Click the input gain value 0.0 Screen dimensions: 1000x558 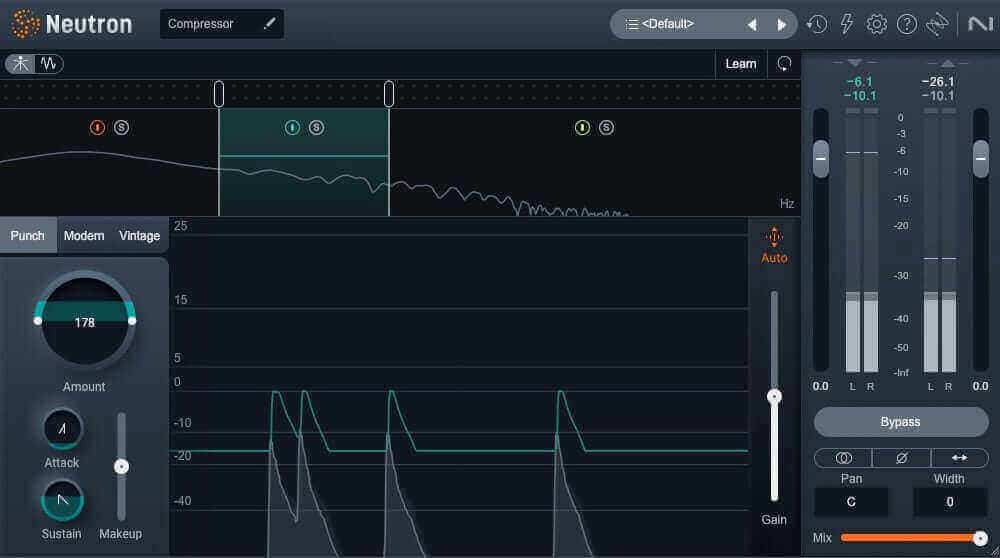[821, 386]
